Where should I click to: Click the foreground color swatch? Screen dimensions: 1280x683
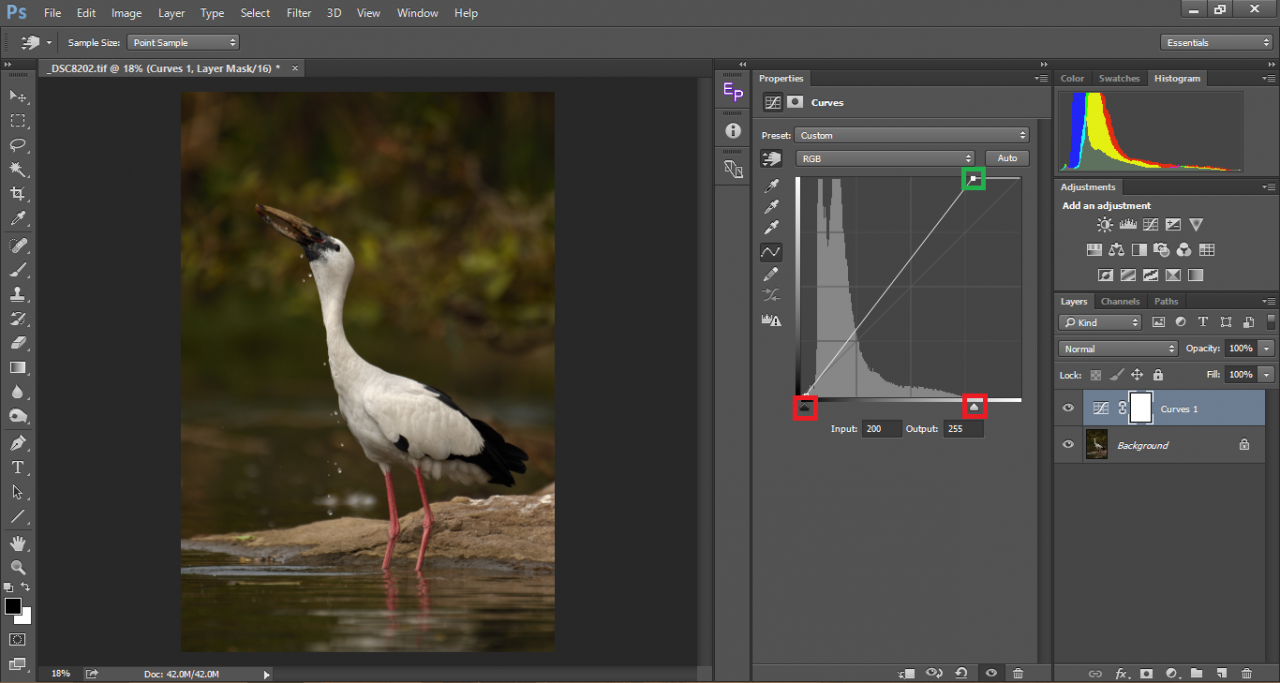click(13, 606)
